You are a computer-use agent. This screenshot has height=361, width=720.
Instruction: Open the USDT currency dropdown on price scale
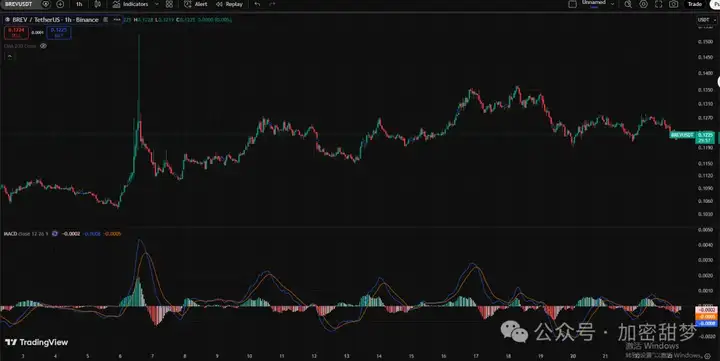pyautogui.click(x=706, y=20)
